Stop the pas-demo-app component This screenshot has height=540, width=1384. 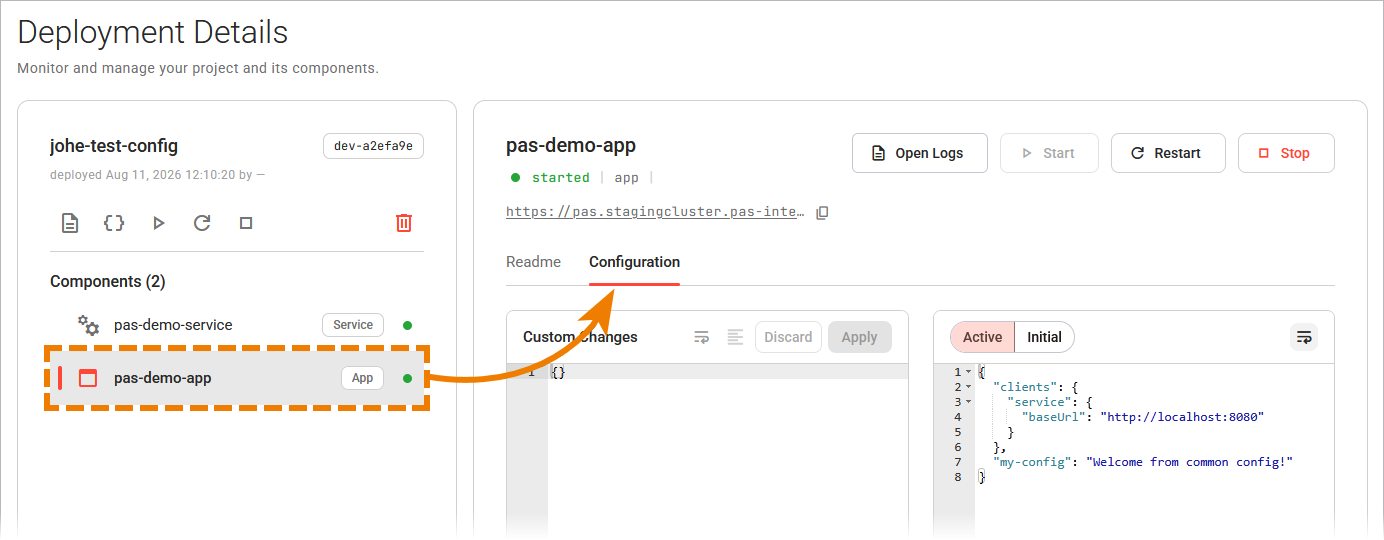coord(1286,153)
